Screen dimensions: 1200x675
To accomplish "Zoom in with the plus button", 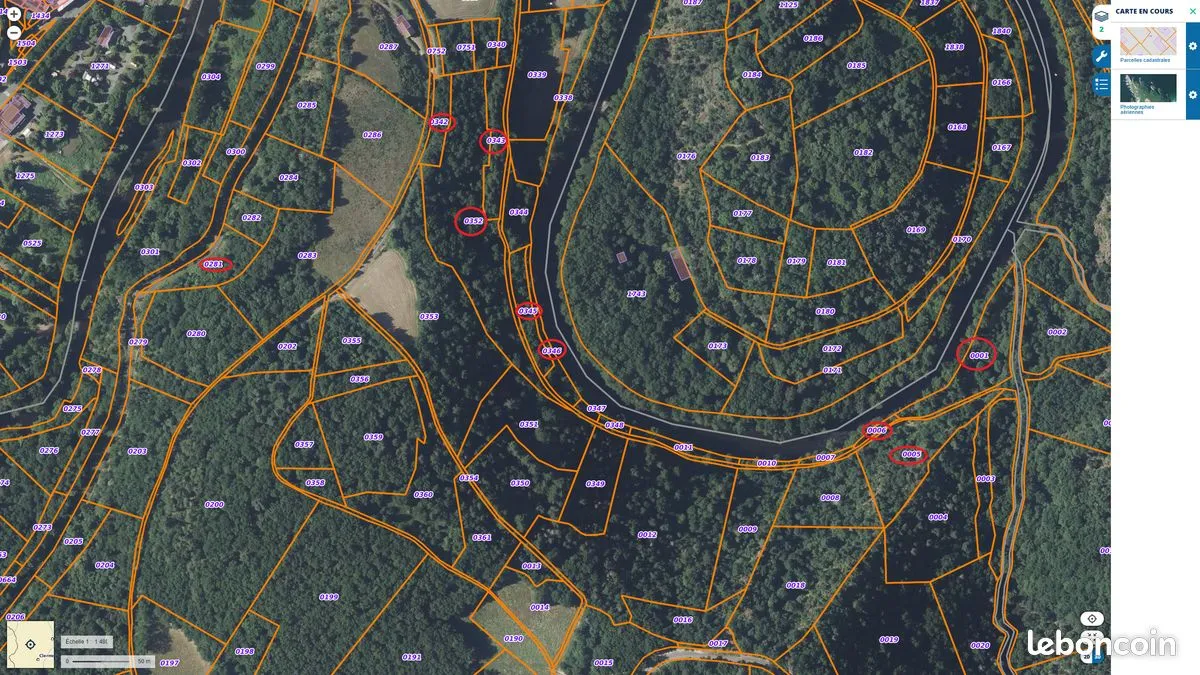I will point(14,14).
